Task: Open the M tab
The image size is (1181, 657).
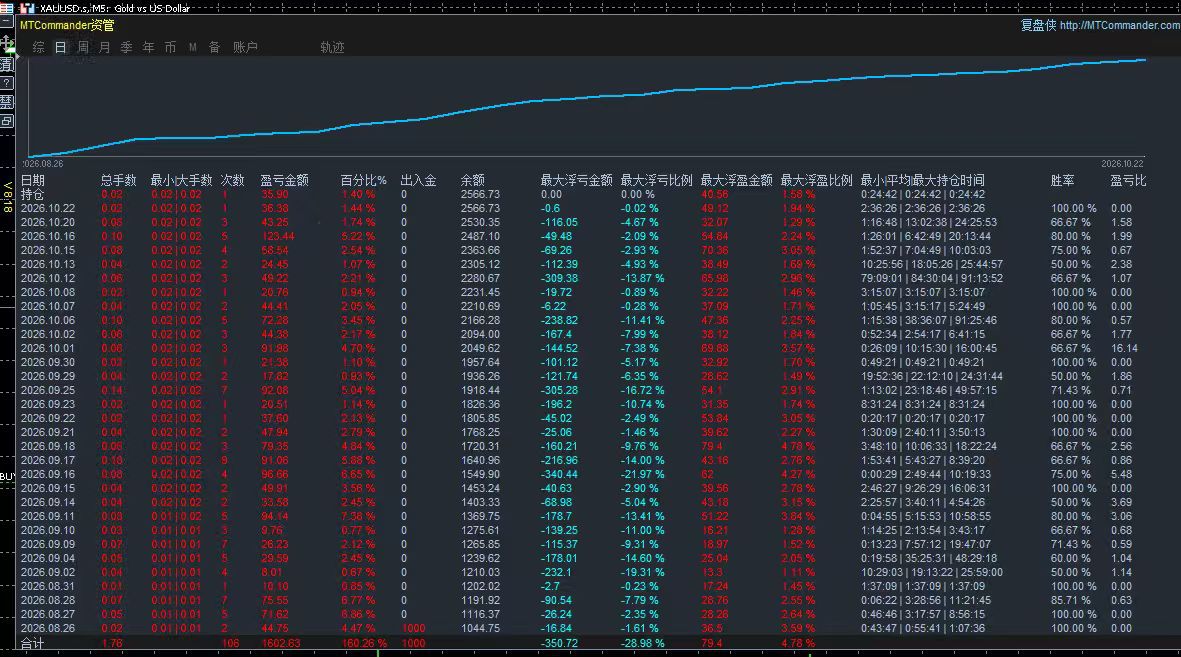Action: coord(193,47)
